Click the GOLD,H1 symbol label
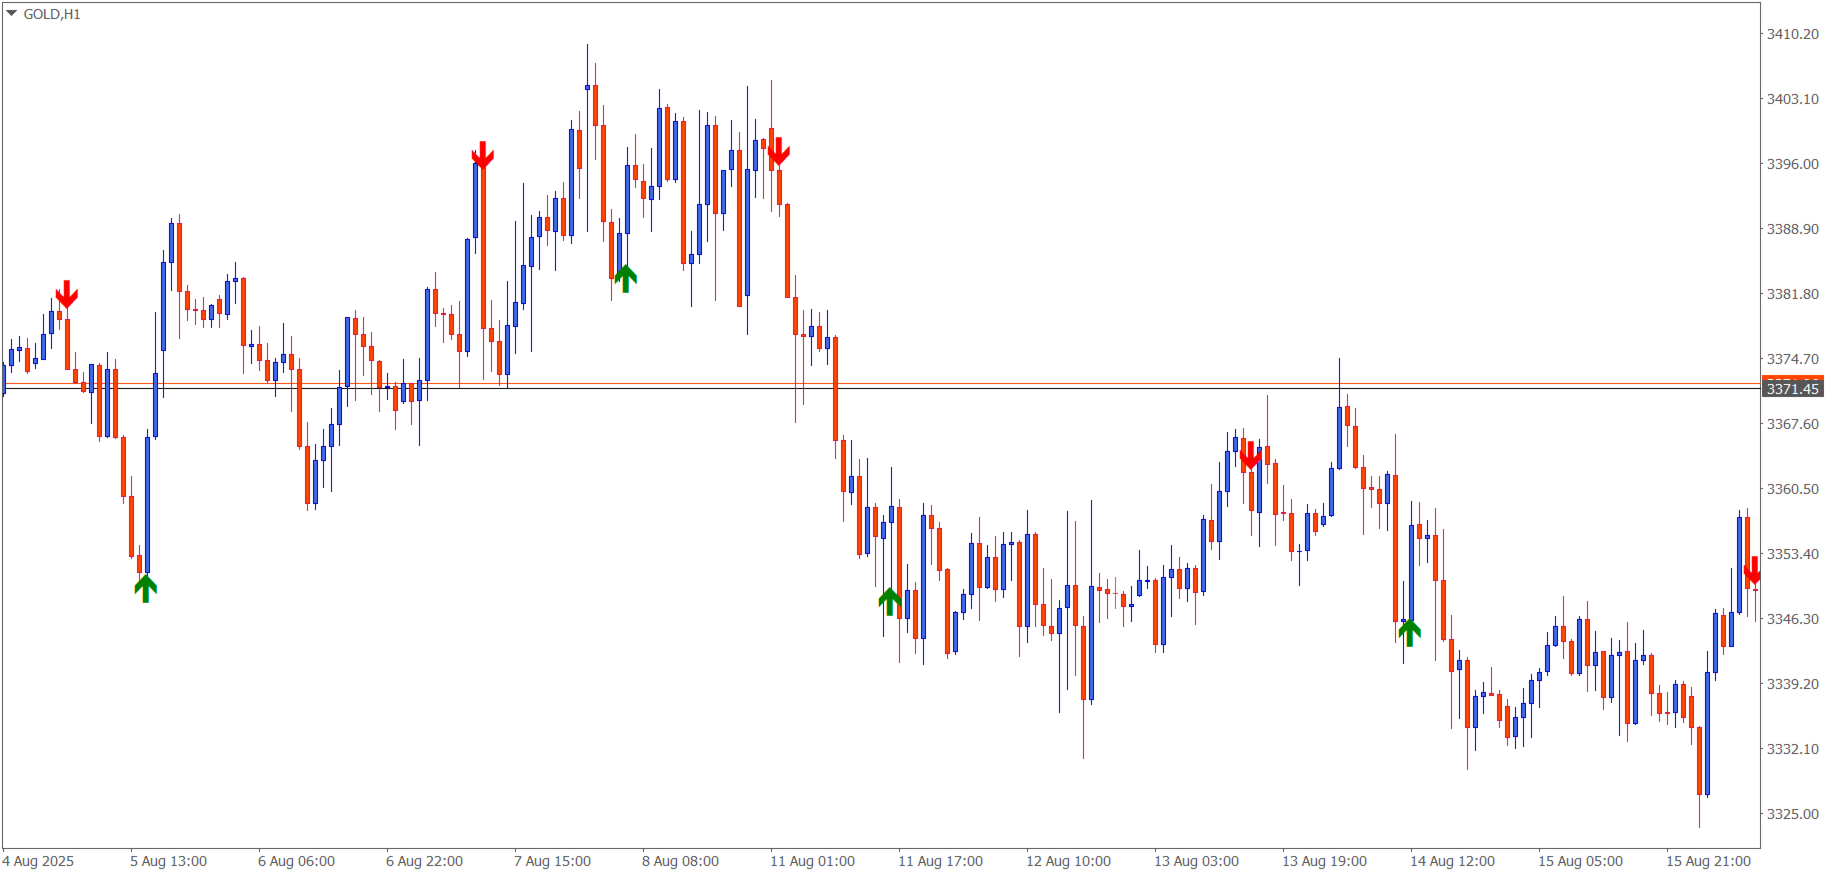The width and height of the screenshot is (1832, 875). (x=52, y=14)
